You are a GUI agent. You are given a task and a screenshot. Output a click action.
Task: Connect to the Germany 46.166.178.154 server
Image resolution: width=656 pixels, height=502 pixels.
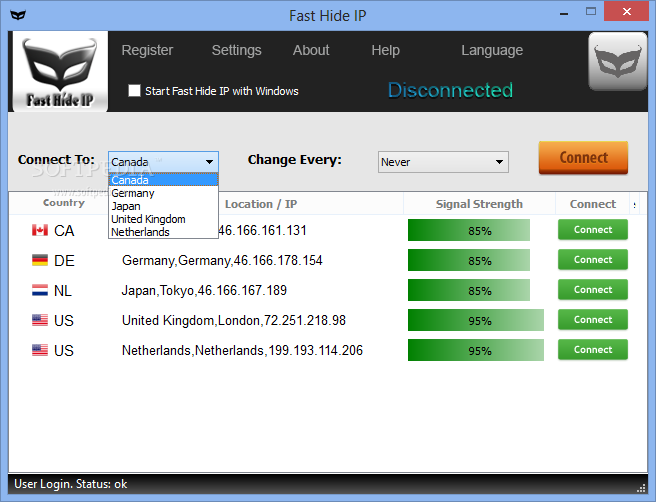pos(593,260)
